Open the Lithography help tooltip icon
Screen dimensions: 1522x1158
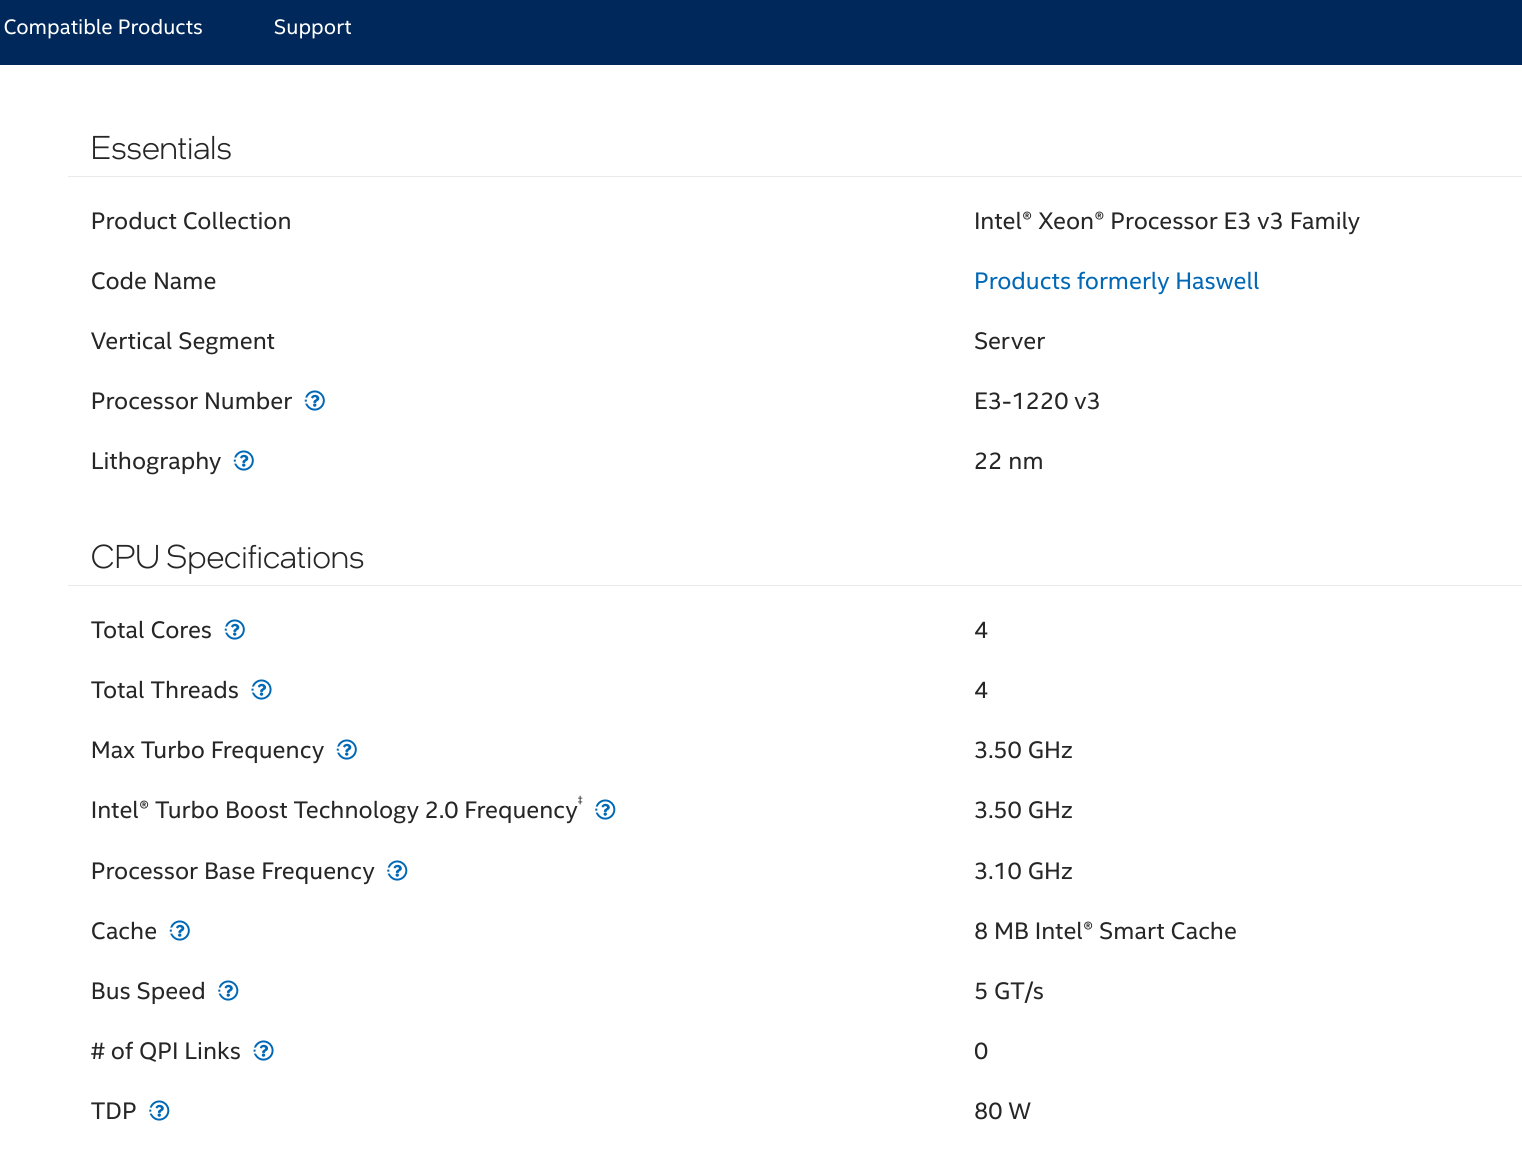point(244,461)
